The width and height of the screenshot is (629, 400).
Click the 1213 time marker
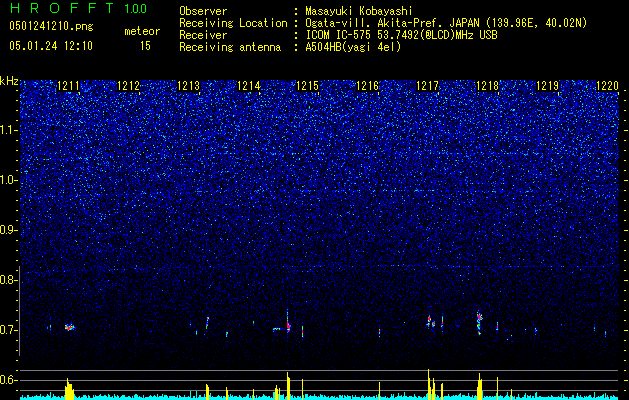coord(188,86)
